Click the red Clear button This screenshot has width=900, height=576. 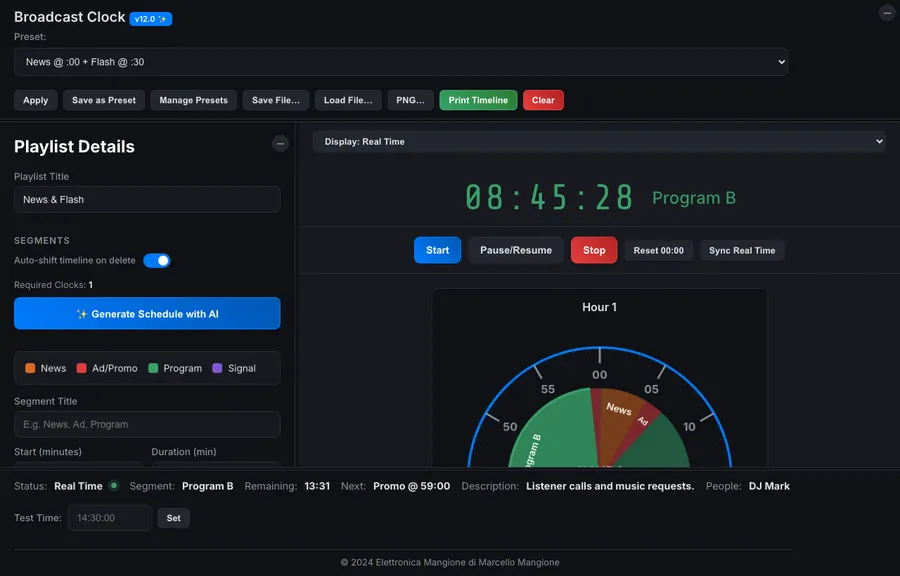point(543,100)
